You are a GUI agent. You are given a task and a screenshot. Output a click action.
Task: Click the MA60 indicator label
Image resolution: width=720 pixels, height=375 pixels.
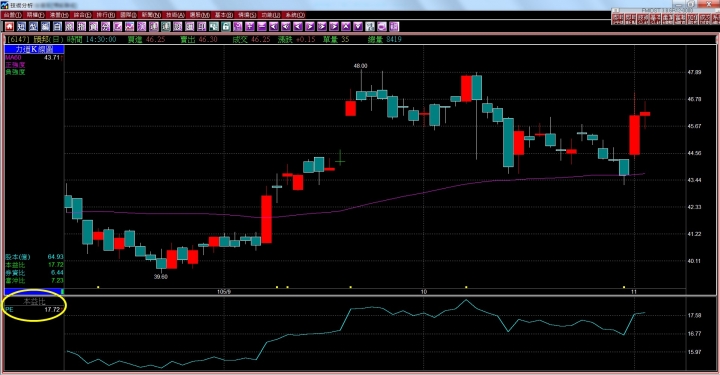click(x=13, y=57)
